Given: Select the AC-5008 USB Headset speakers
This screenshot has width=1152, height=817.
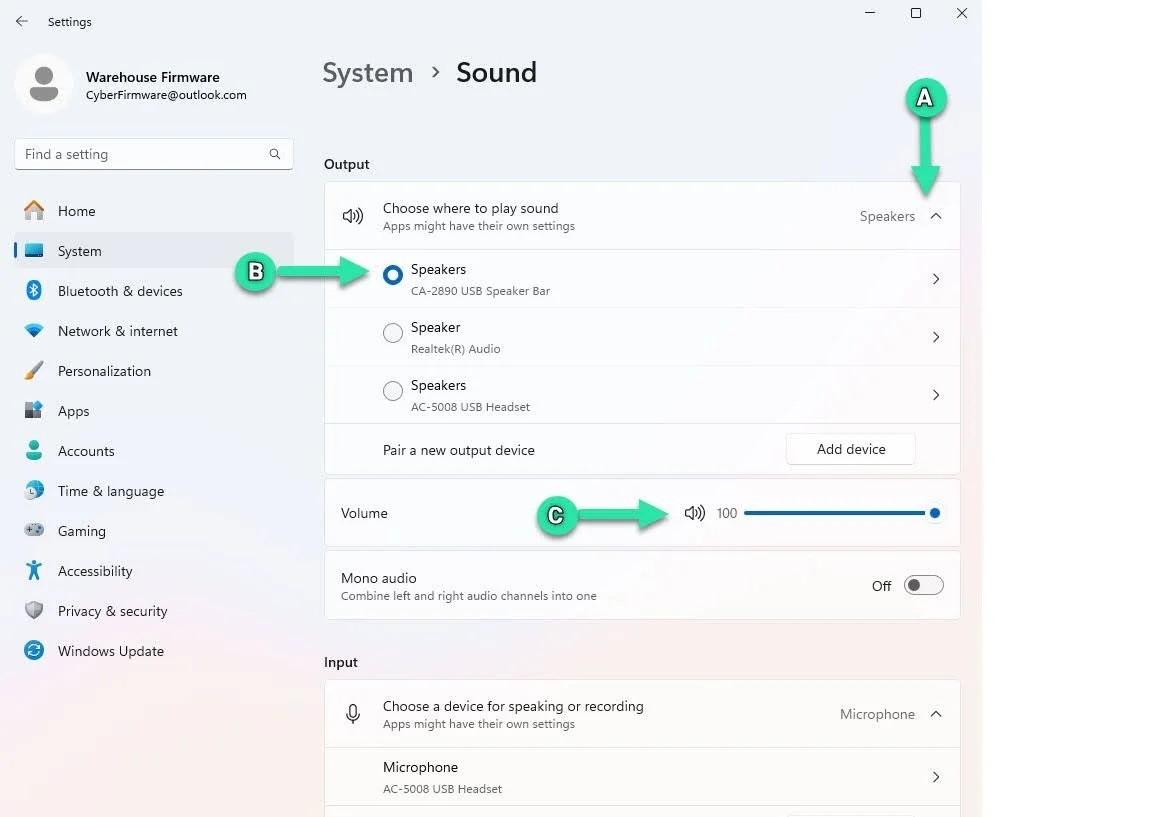Looking at the screenshot, I should click(x=393, y=391).
